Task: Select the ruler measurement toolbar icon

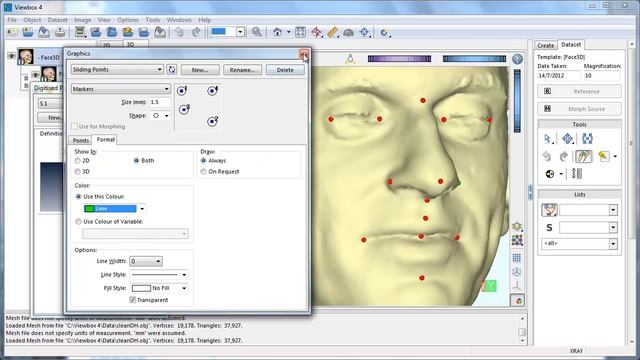Action: point(332,32)
